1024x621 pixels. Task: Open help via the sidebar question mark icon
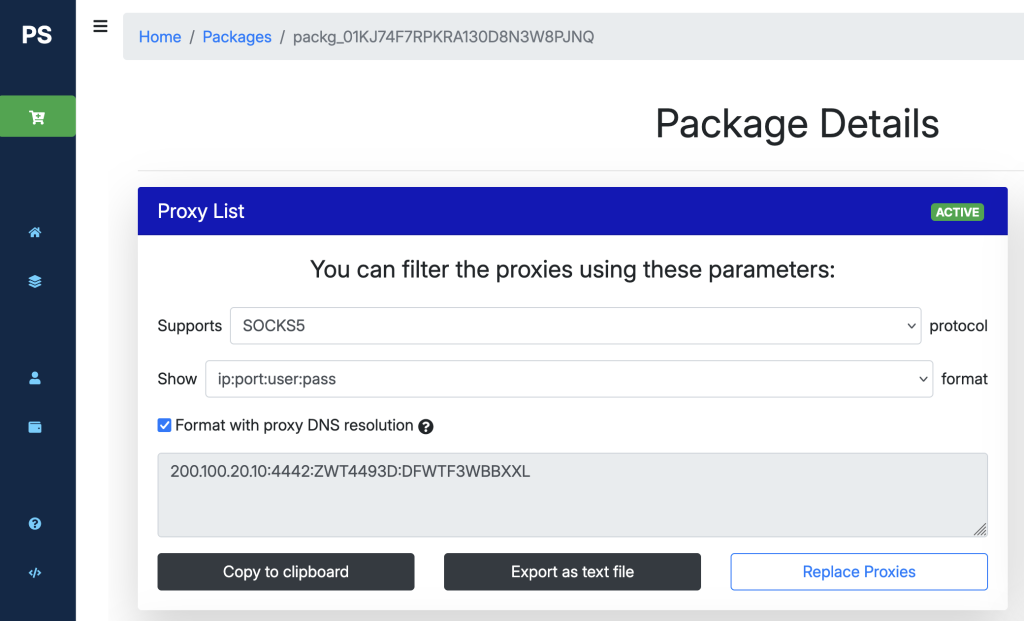click(x=35, y=524)
